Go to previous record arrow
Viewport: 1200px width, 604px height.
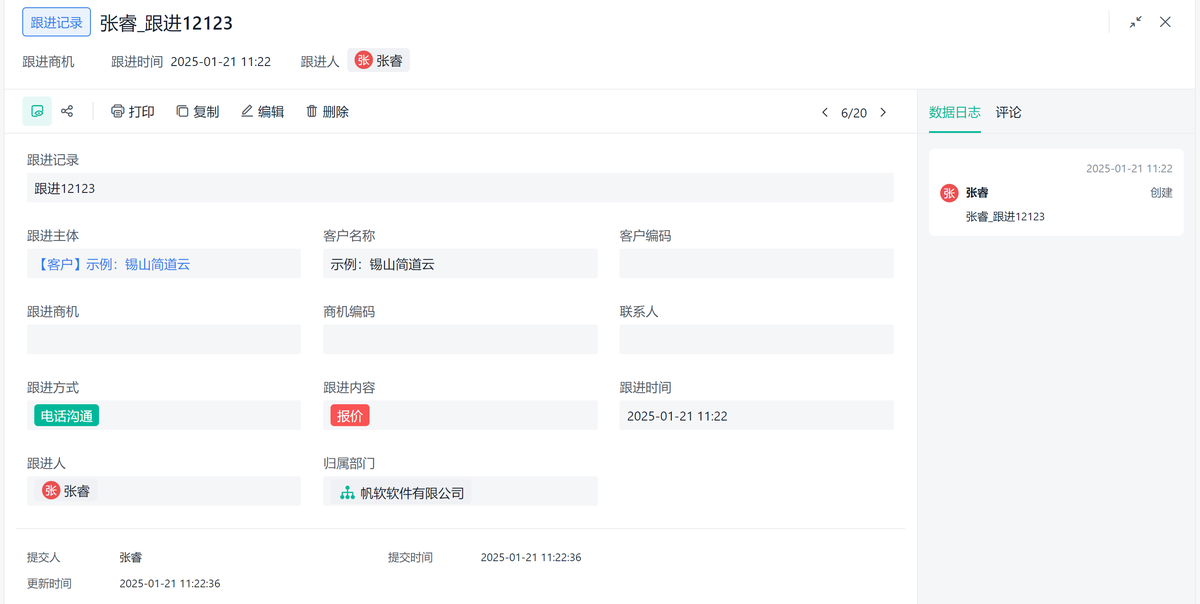825,113
